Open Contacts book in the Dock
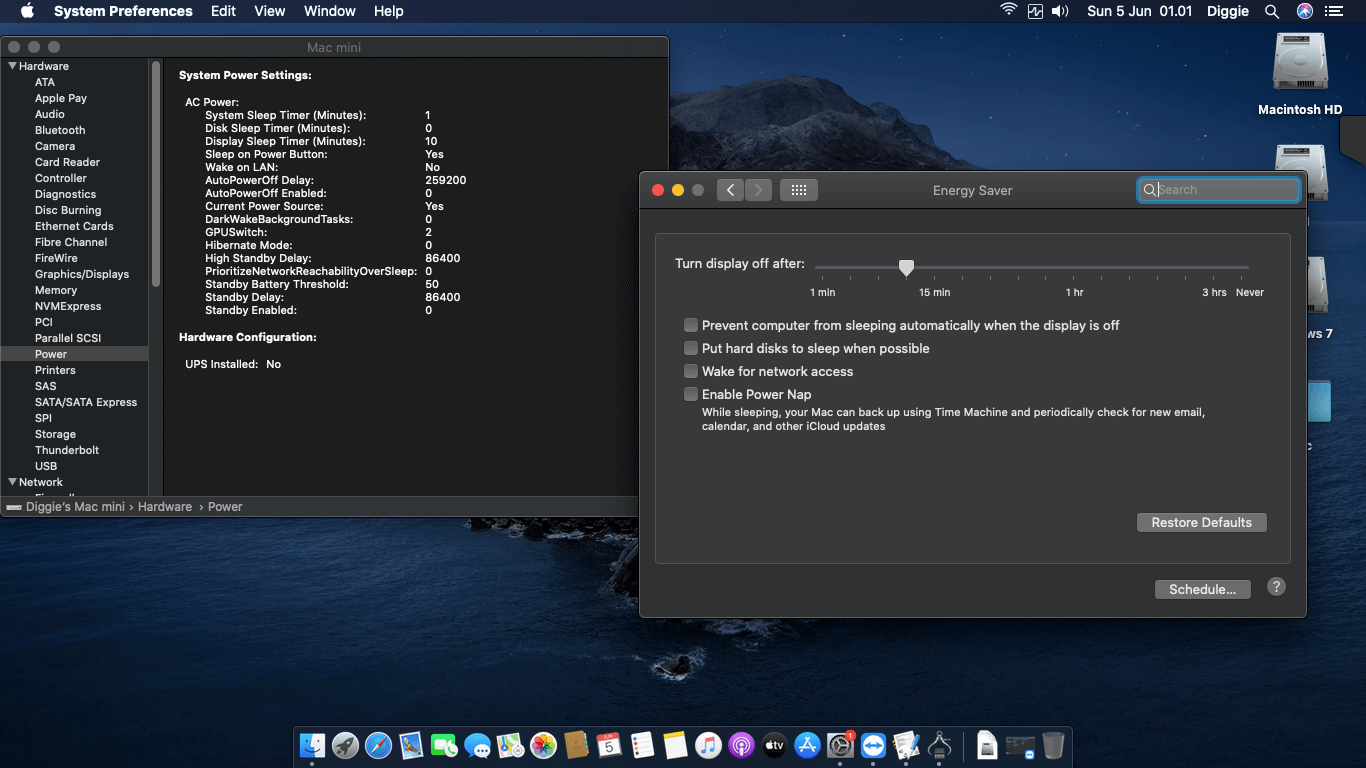 576,745
